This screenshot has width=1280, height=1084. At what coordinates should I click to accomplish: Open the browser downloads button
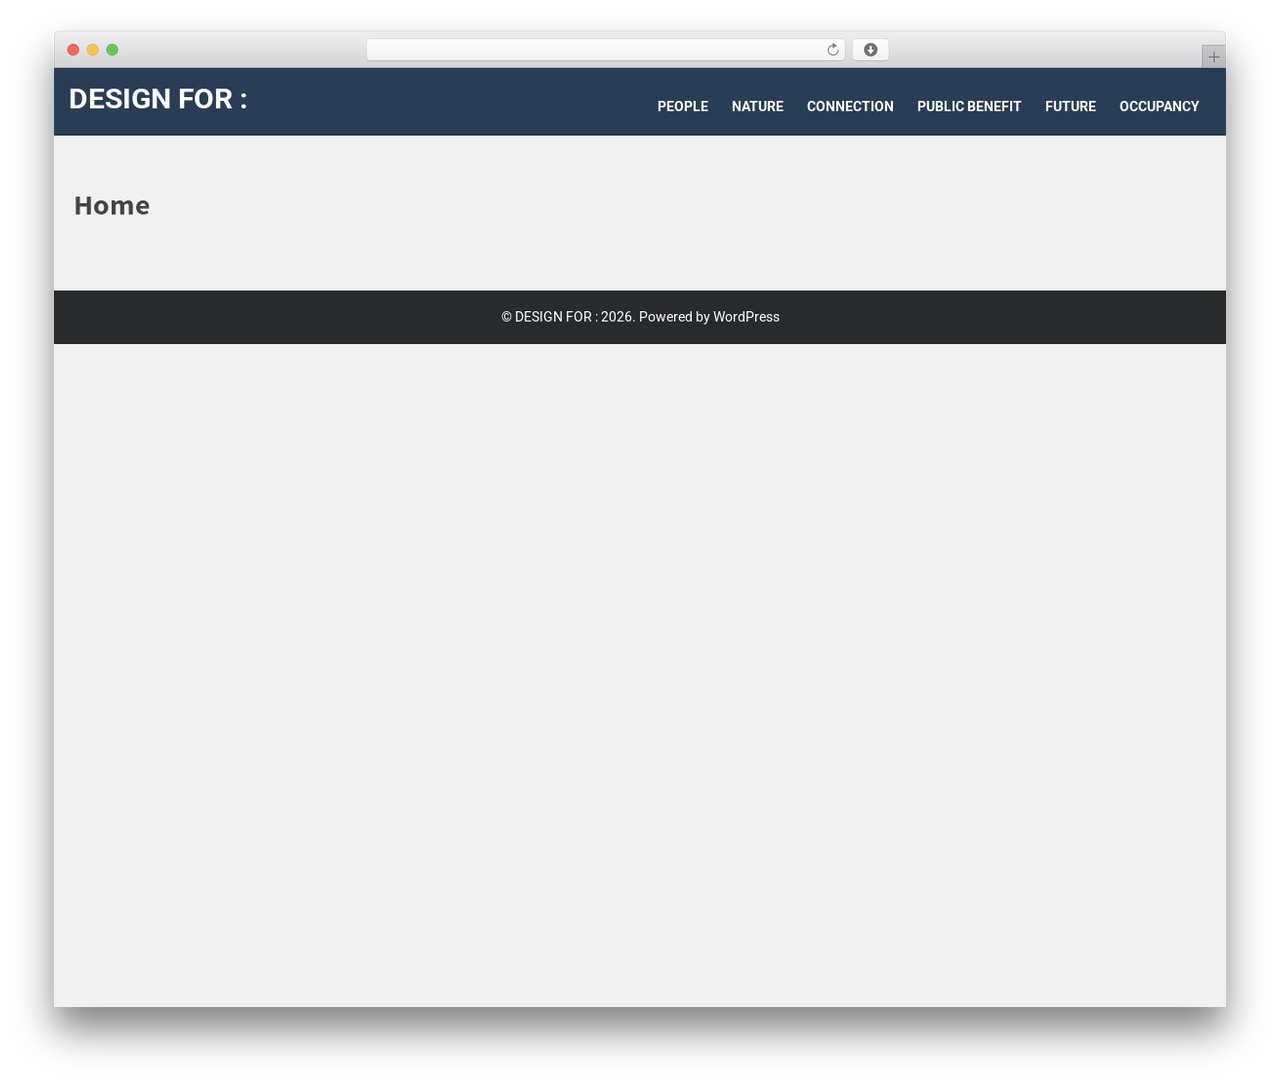coord(870,50)
